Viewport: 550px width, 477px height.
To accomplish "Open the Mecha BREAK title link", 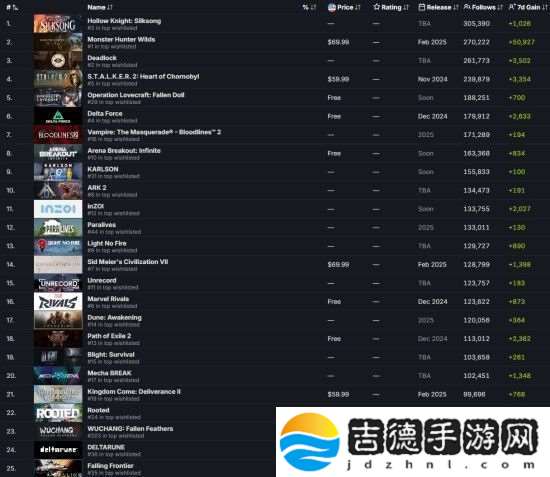I will (109, 373).
